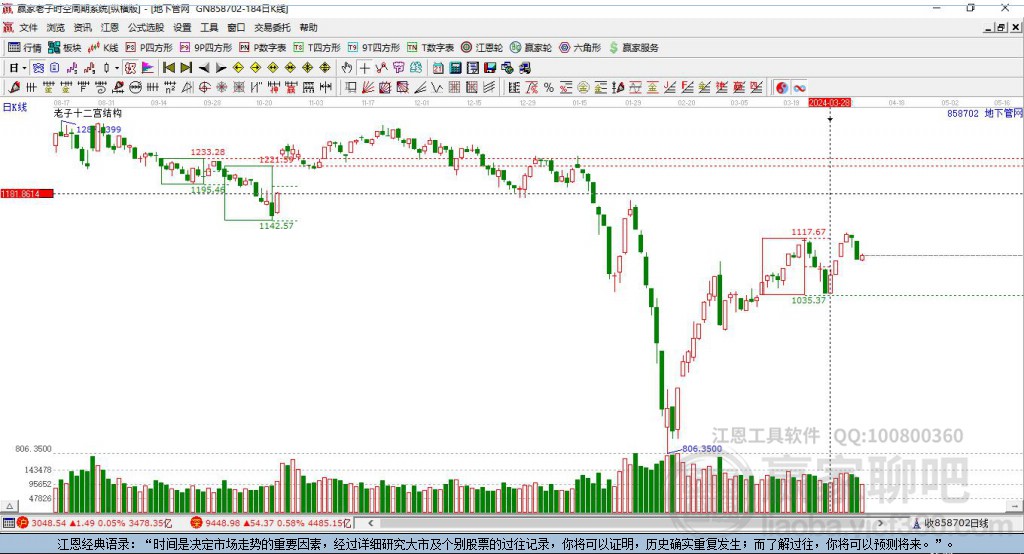Open the 窗口 menu

(236, 27)
